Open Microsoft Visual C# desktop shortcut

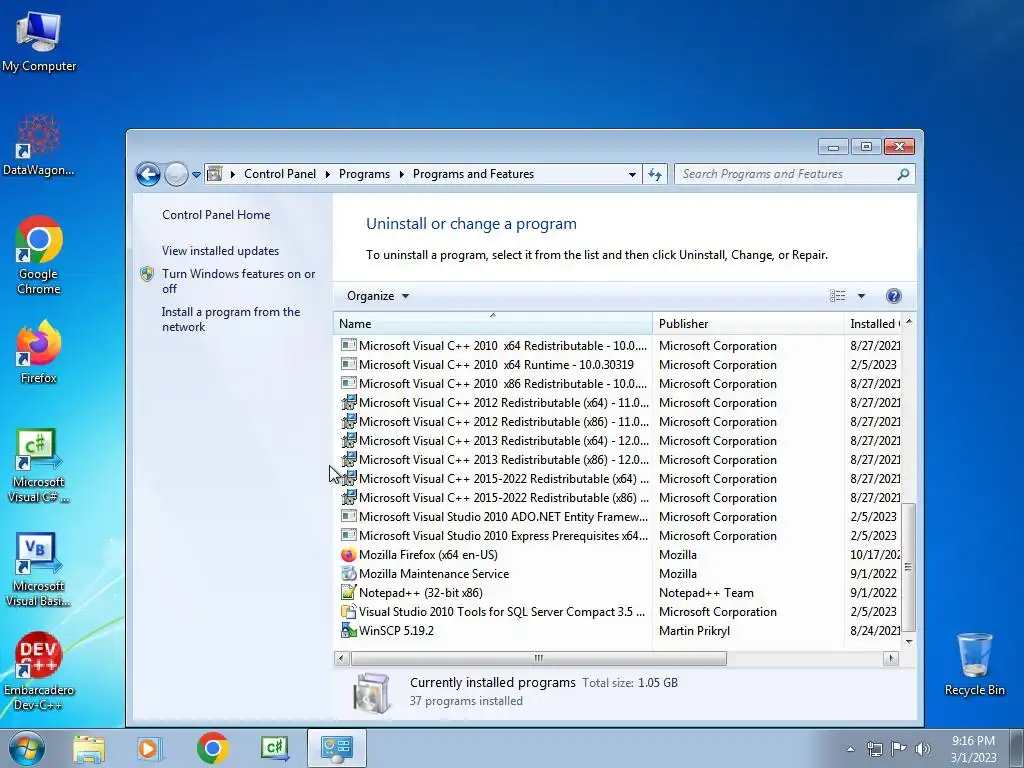coord(39,465)
